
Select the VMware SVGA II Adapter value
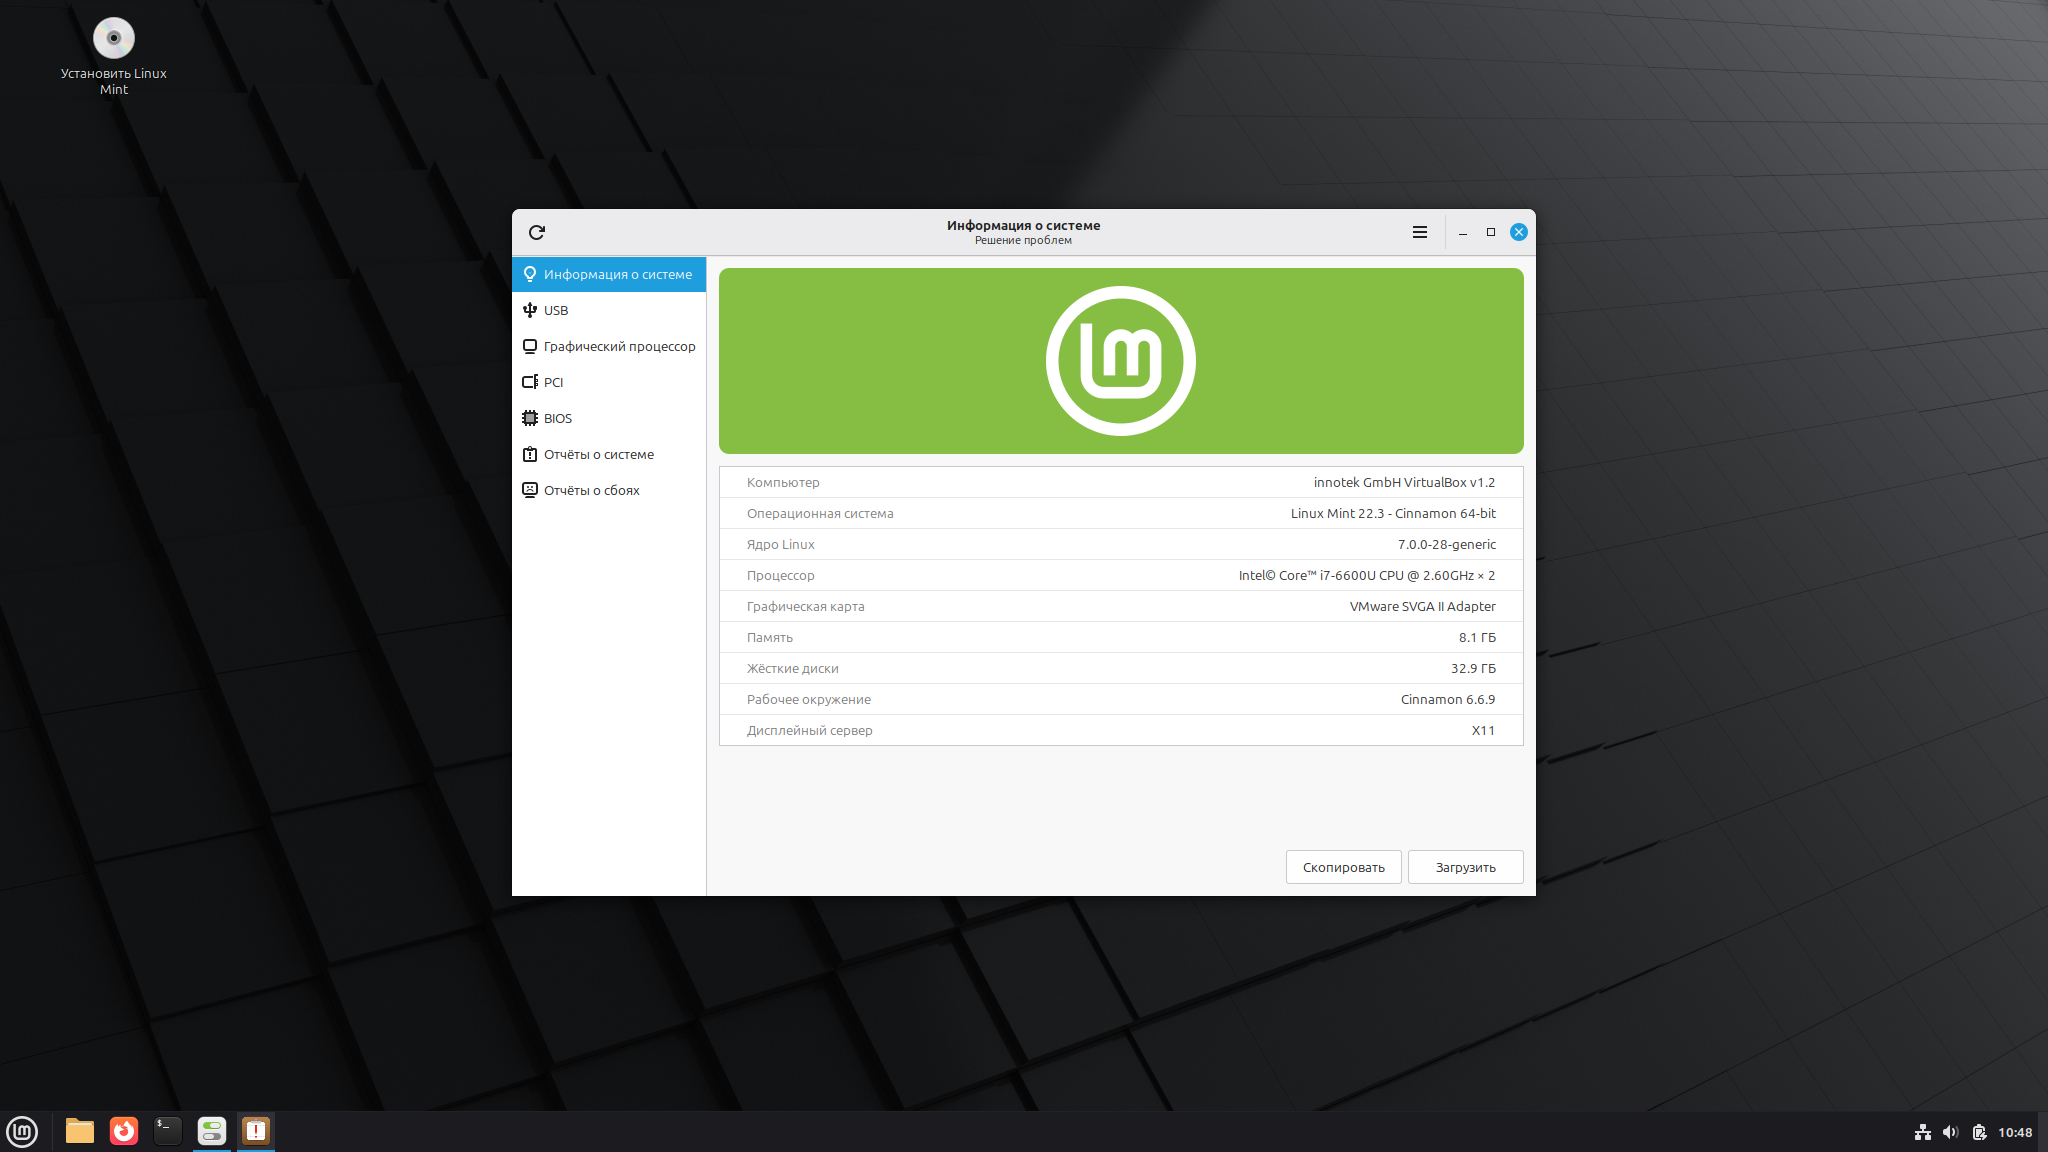coord(1423,606)
